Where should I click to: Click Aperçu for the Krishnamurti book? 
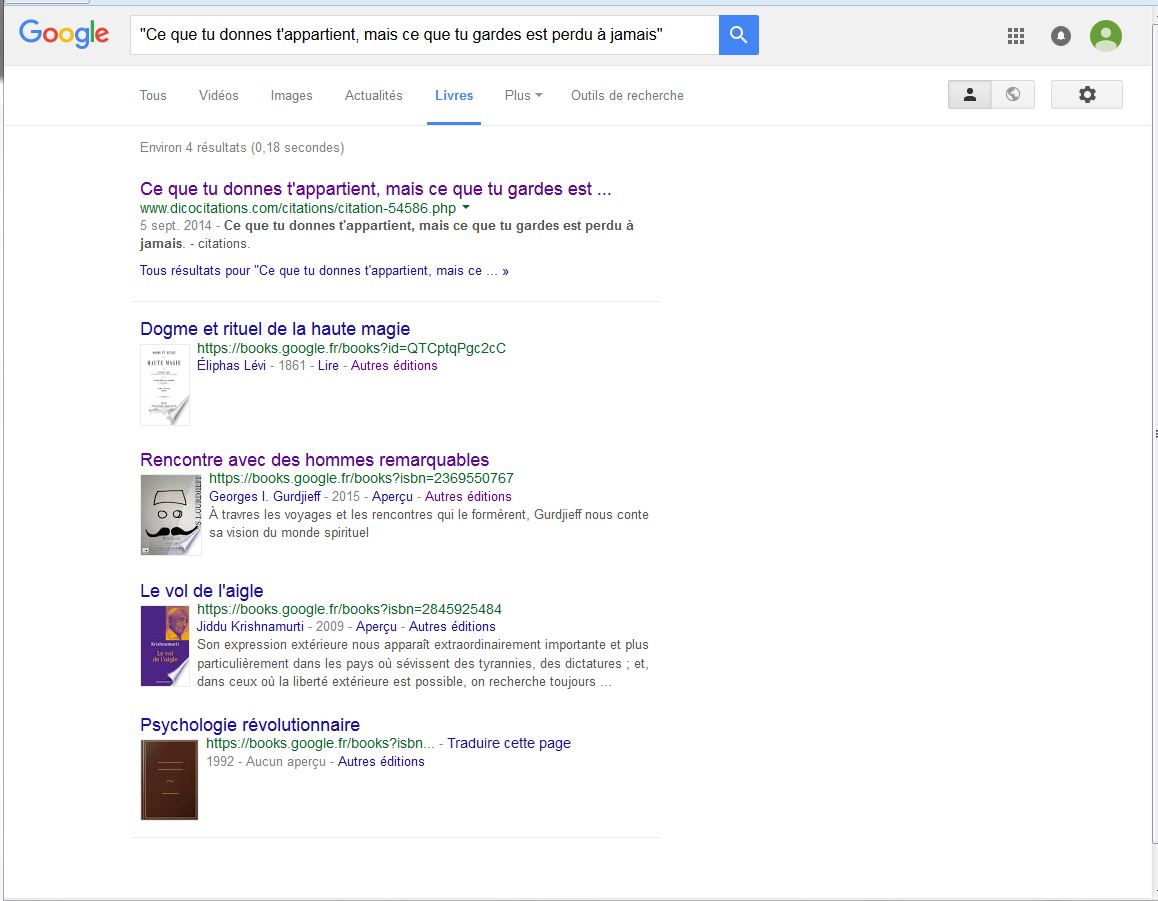coord(376,626)
